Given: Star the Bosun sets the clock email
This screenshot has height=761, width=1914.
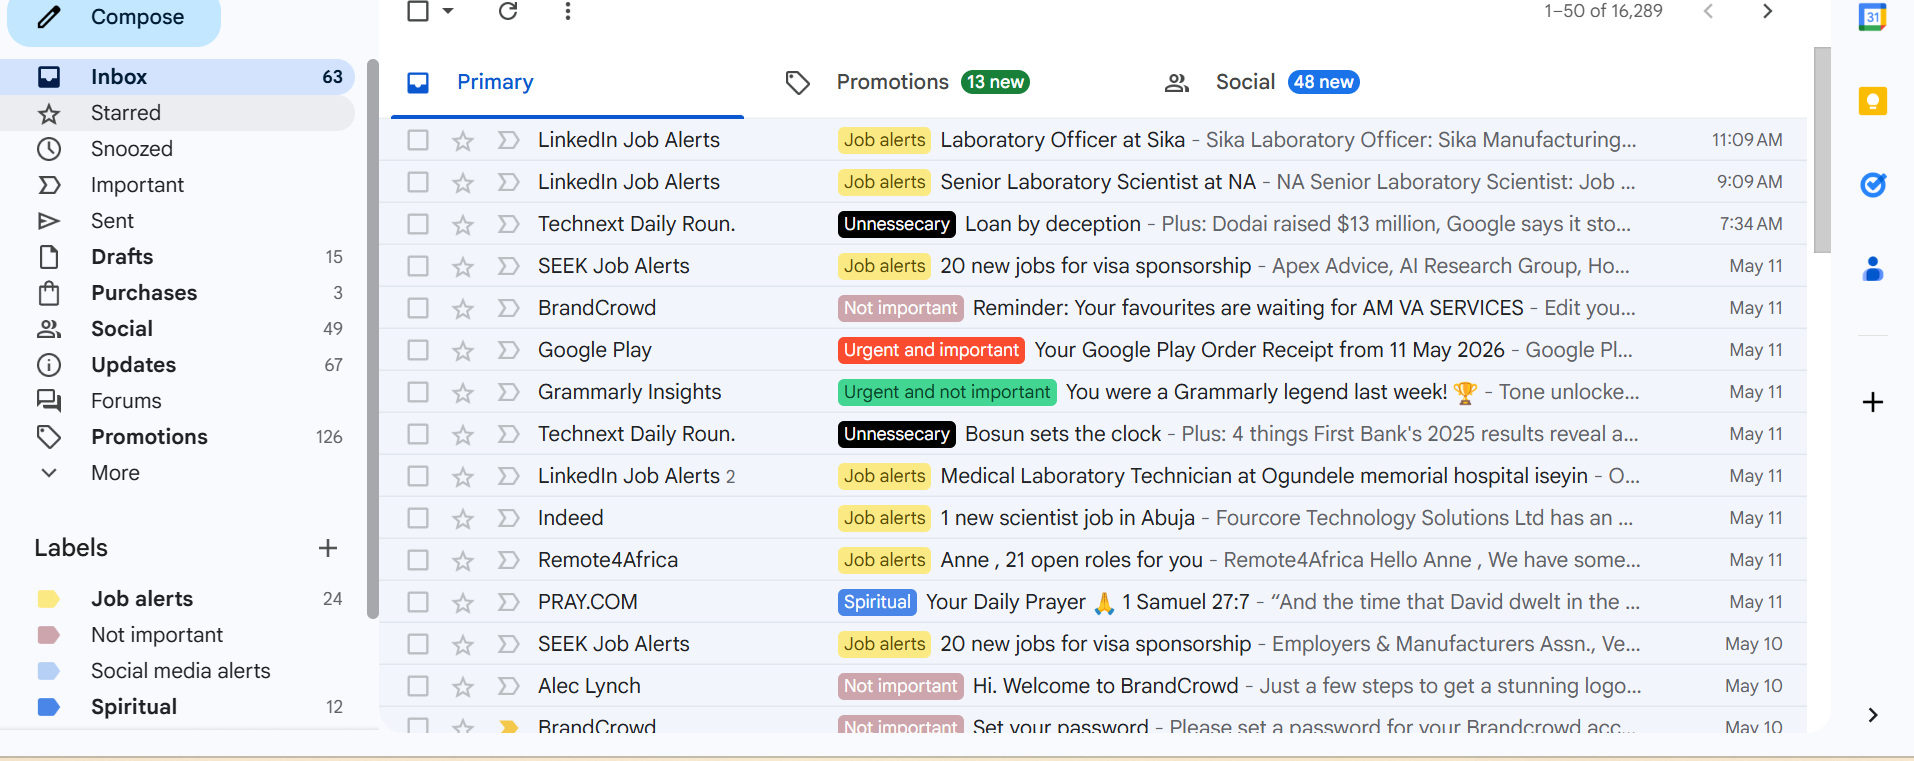Looking at the screenshot, I should (462, 435).
